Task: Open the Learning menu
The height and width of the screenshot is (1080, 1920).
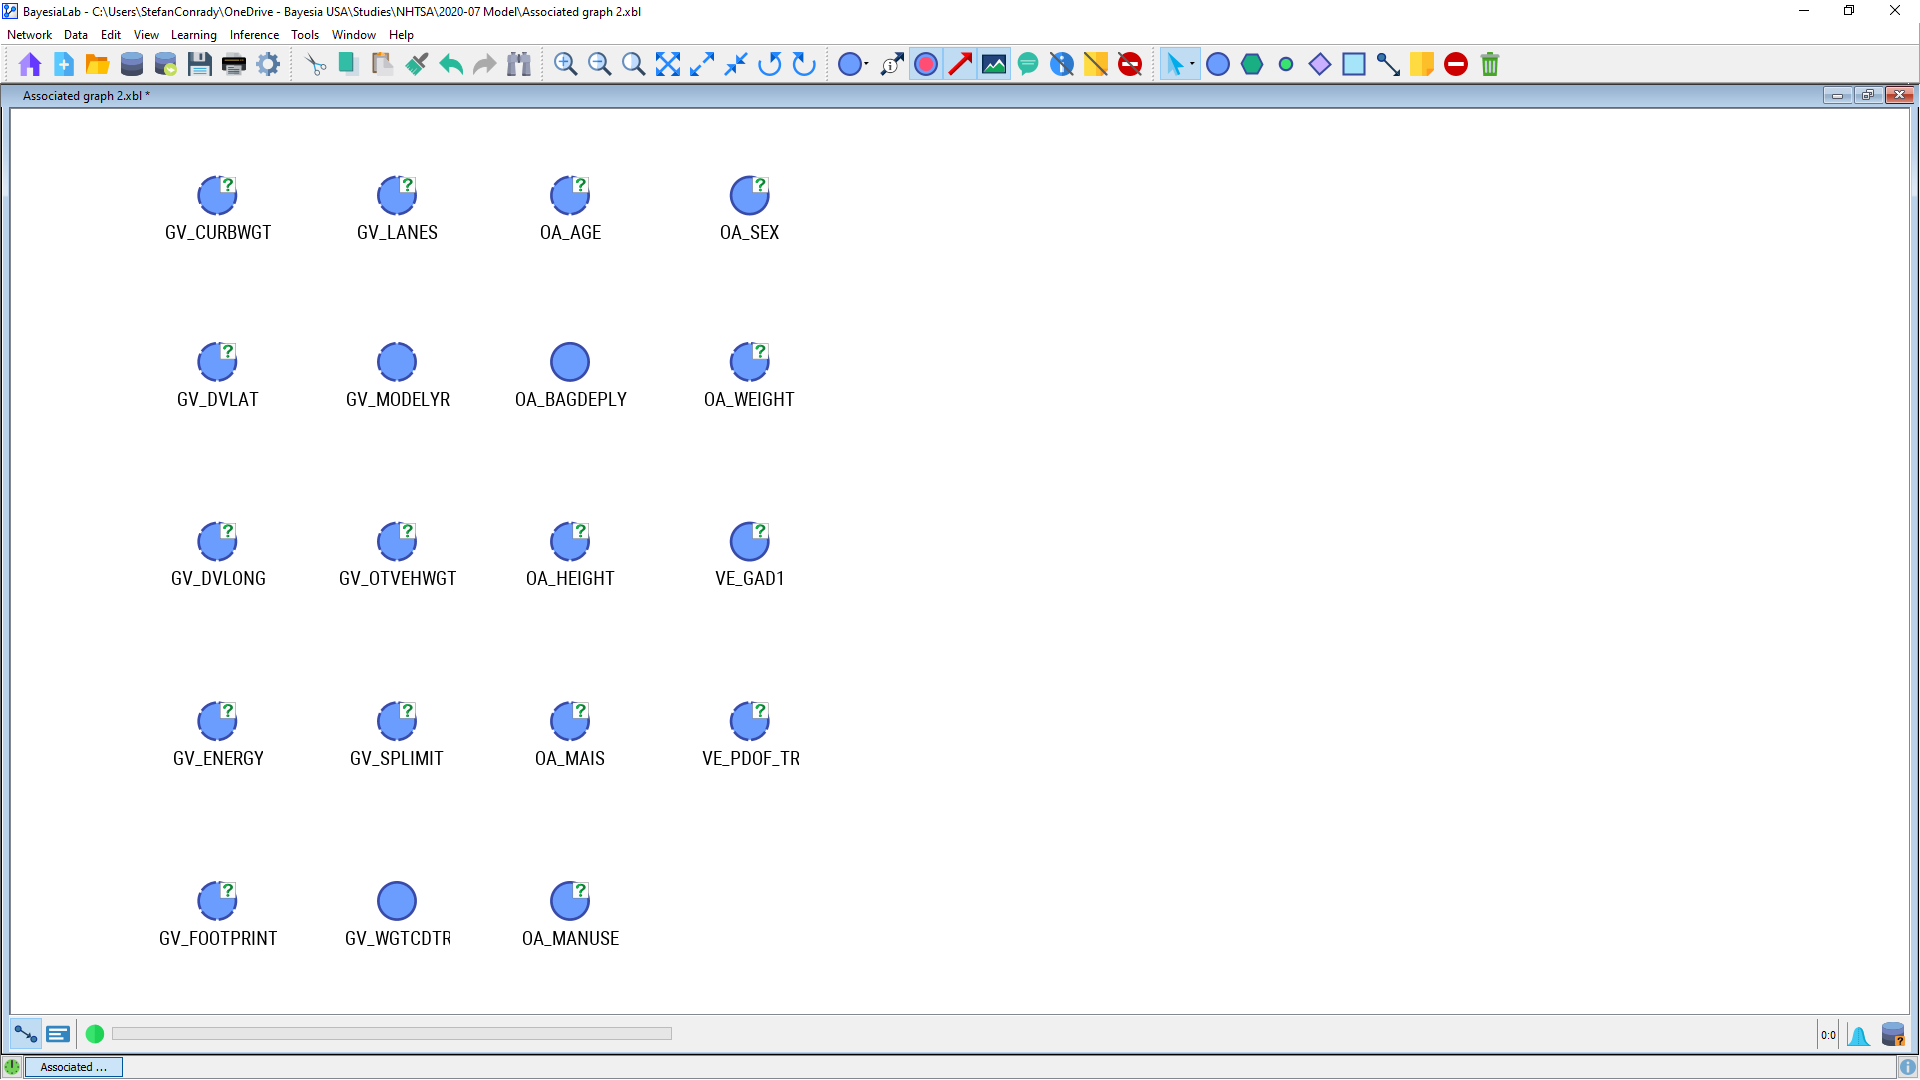Action: pos(193,35)
